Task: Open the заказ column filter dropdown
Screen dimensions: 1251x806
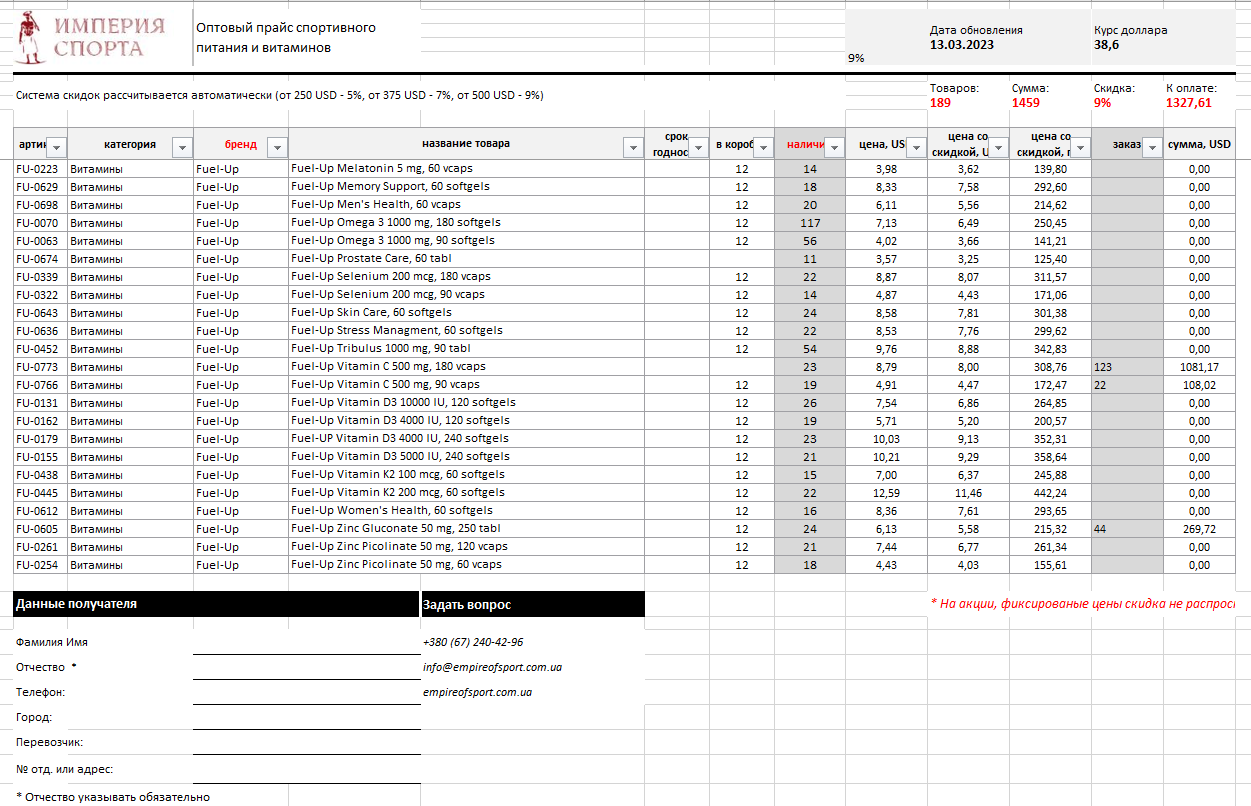Action: click(1152, 148)
